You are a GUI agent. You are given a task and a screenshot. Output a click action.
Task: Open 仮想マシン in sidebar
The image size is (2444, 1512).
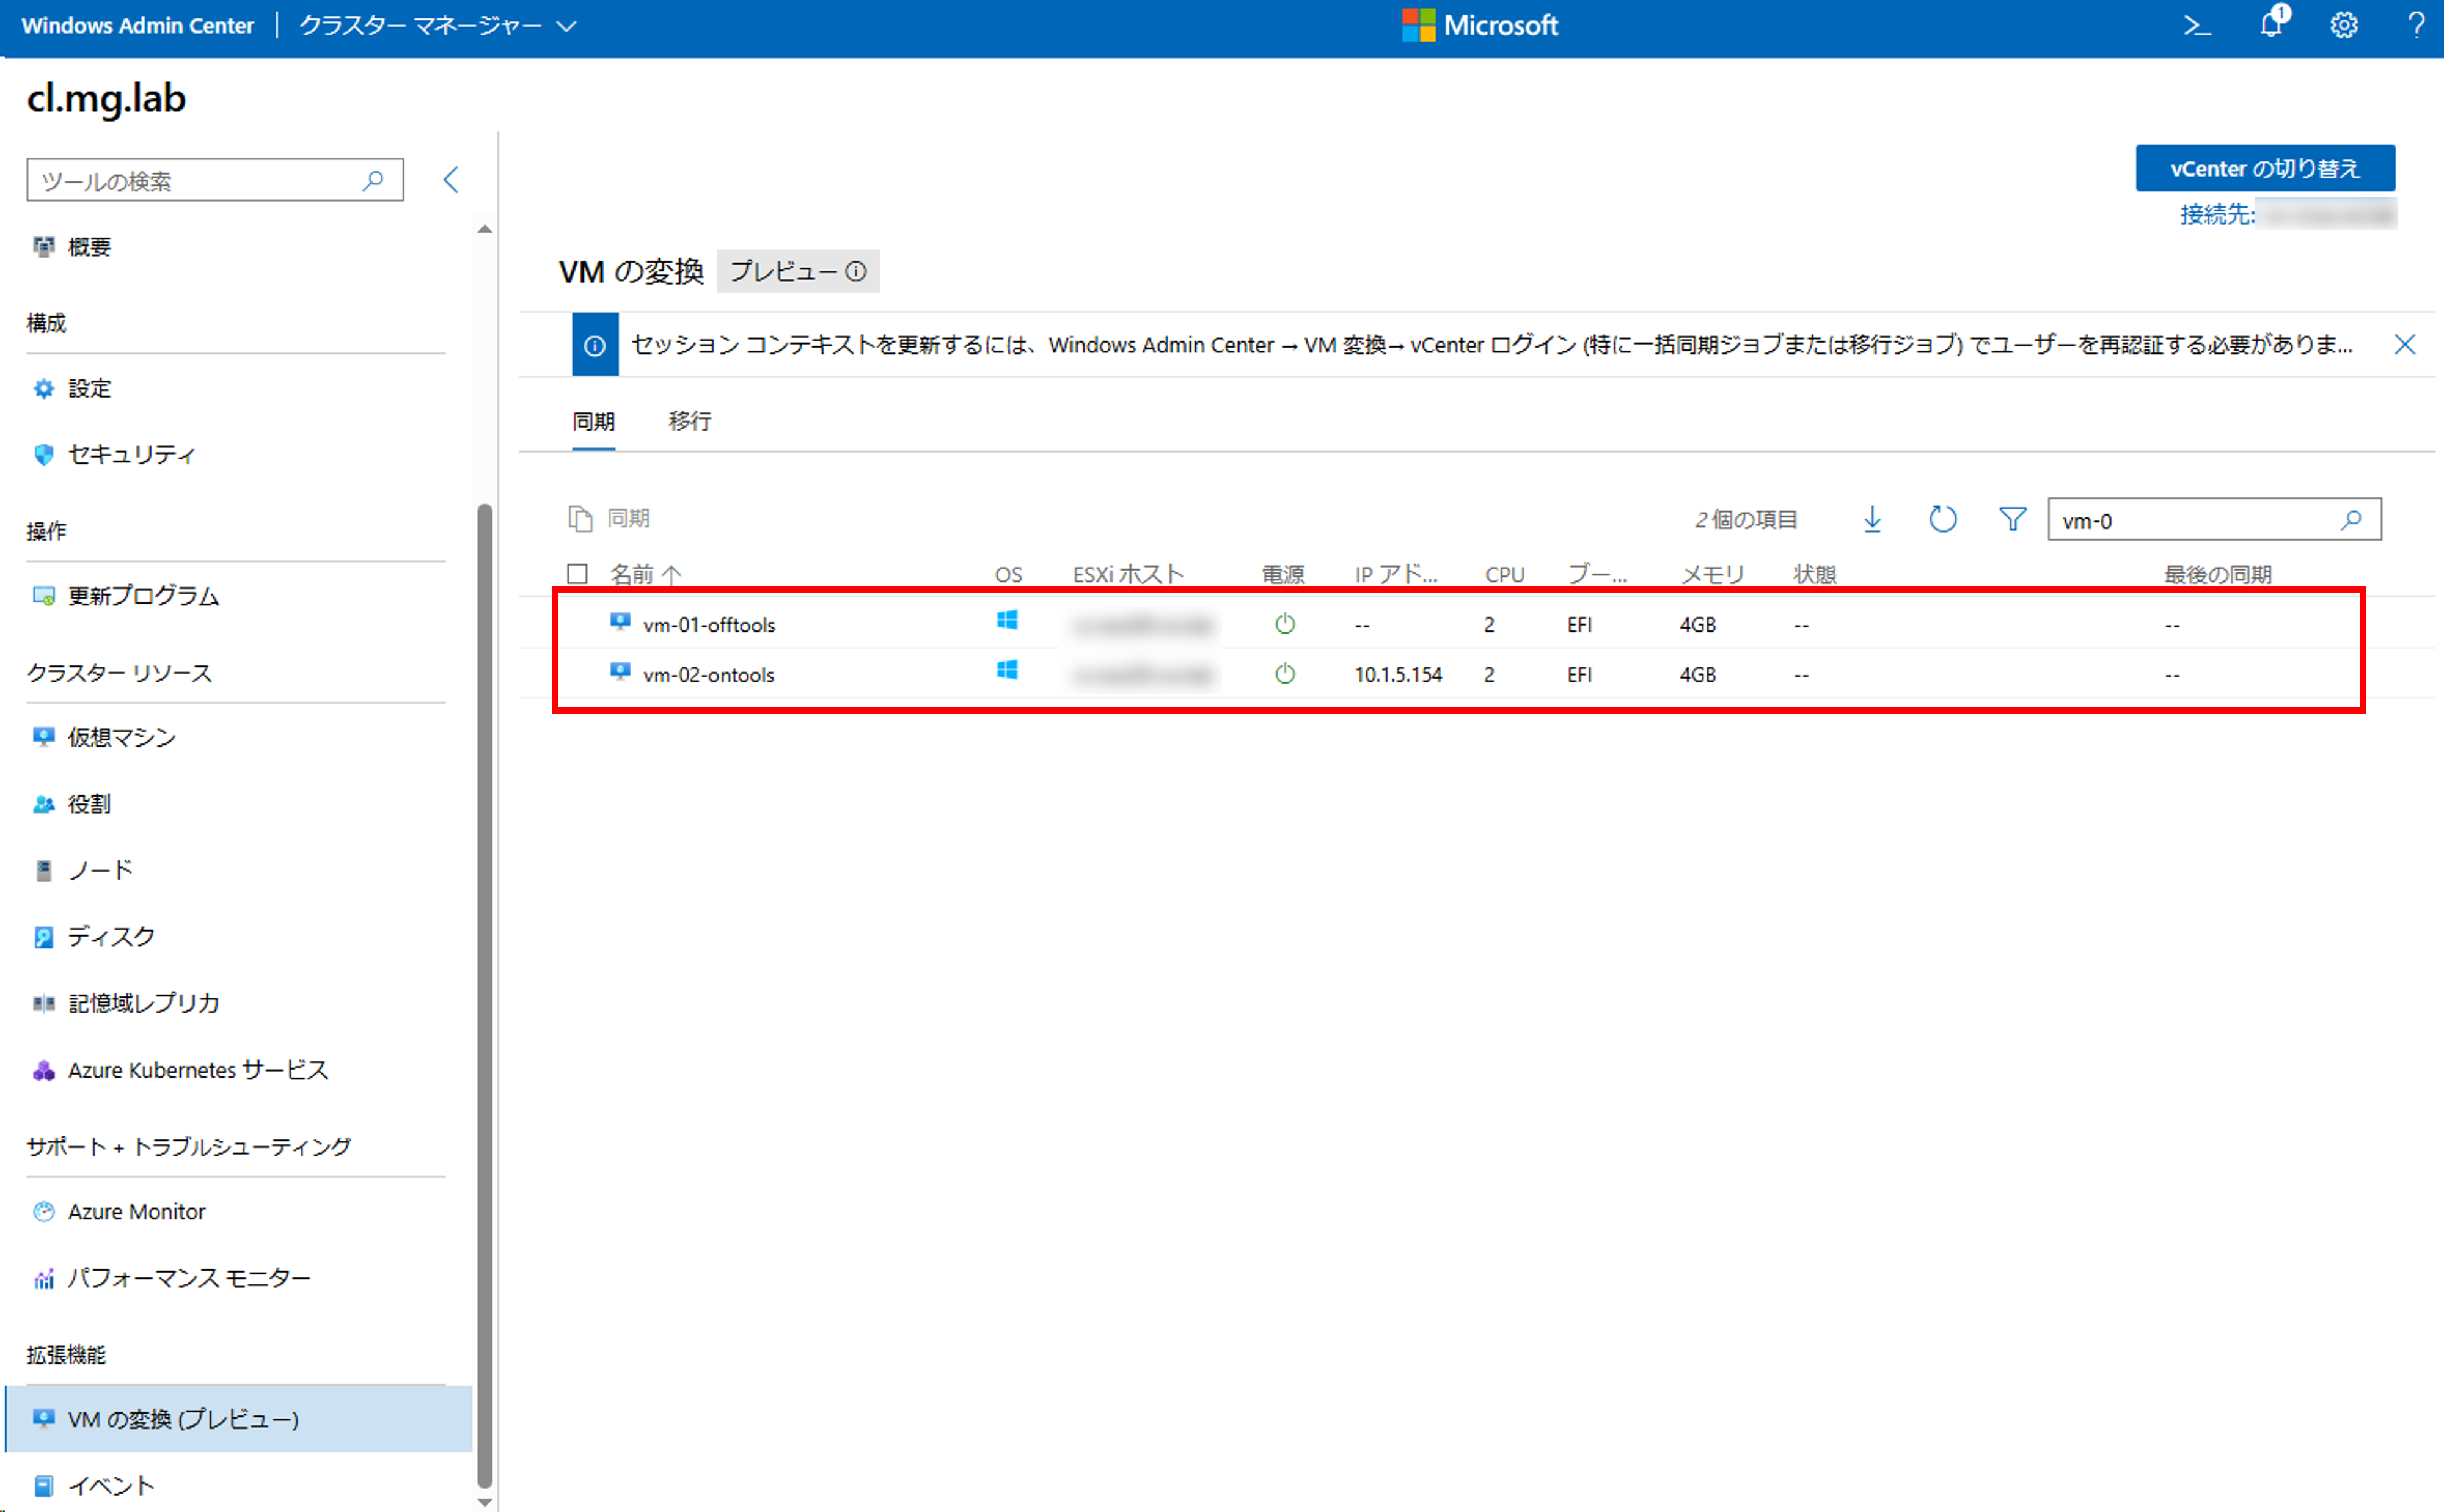pyautogui.click(x=122, y=737)
